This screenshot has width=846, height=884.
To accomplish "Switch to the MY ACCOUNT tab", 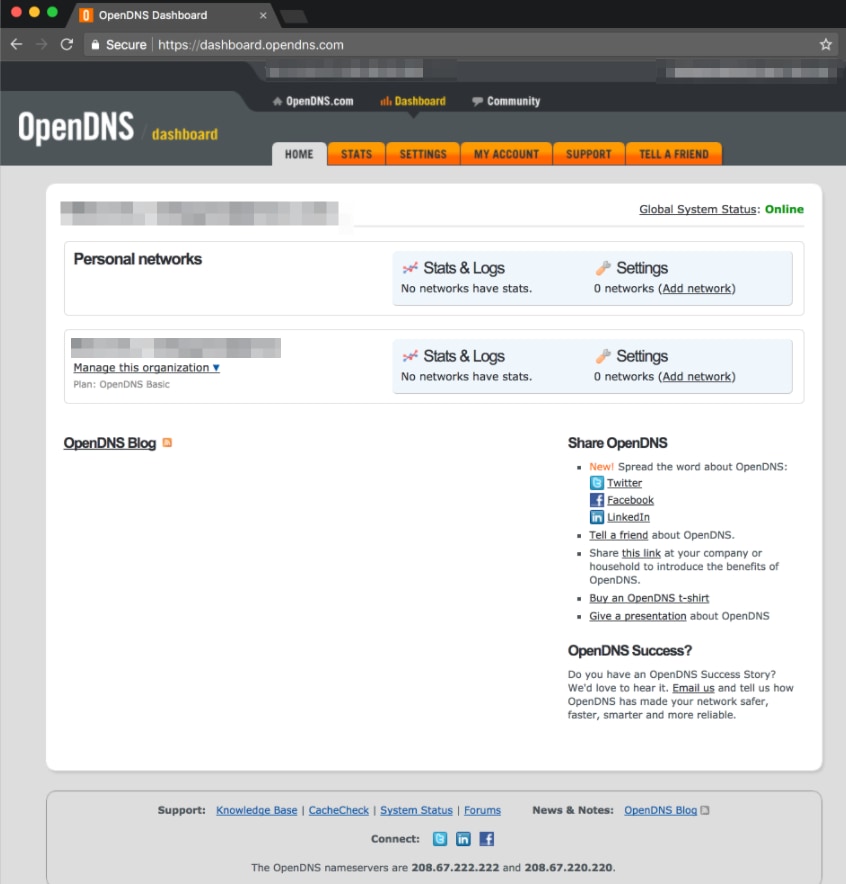I will 506,154.
